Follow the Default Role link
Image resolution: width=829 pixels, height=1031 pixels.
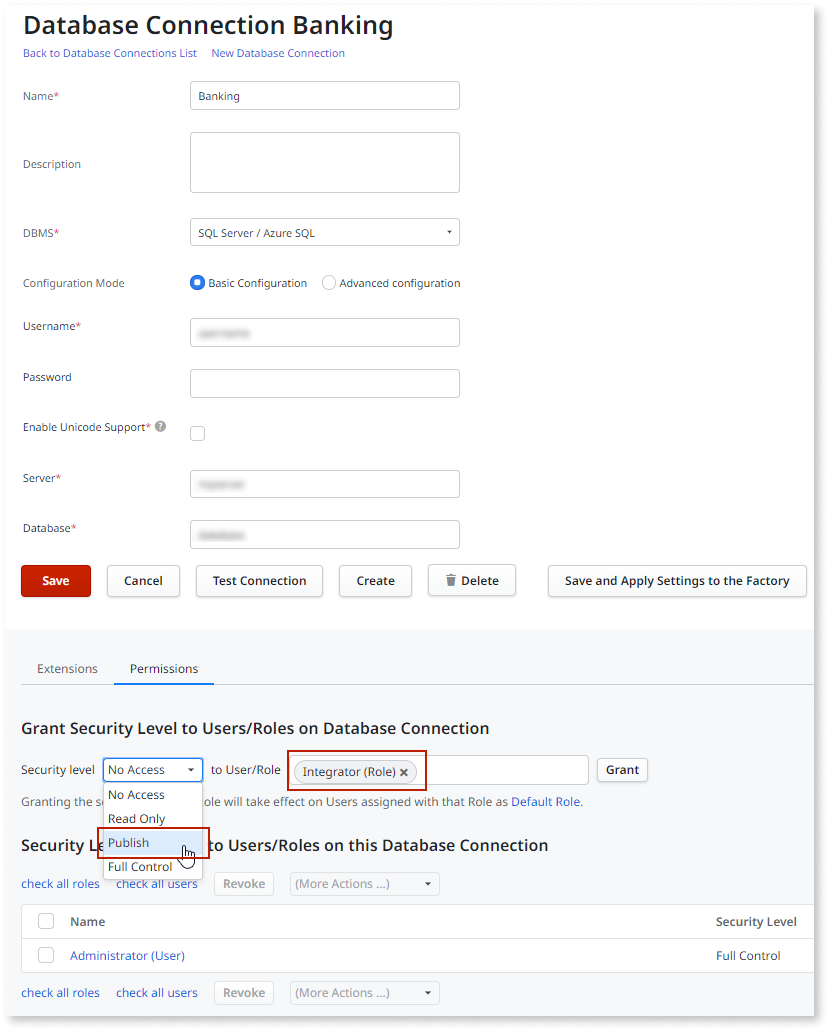(546, 802)
